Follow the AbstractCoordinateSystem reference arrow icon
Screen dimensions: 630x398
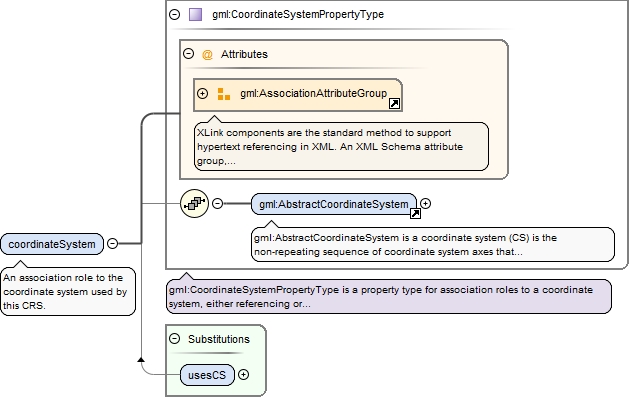click(415, 214)
